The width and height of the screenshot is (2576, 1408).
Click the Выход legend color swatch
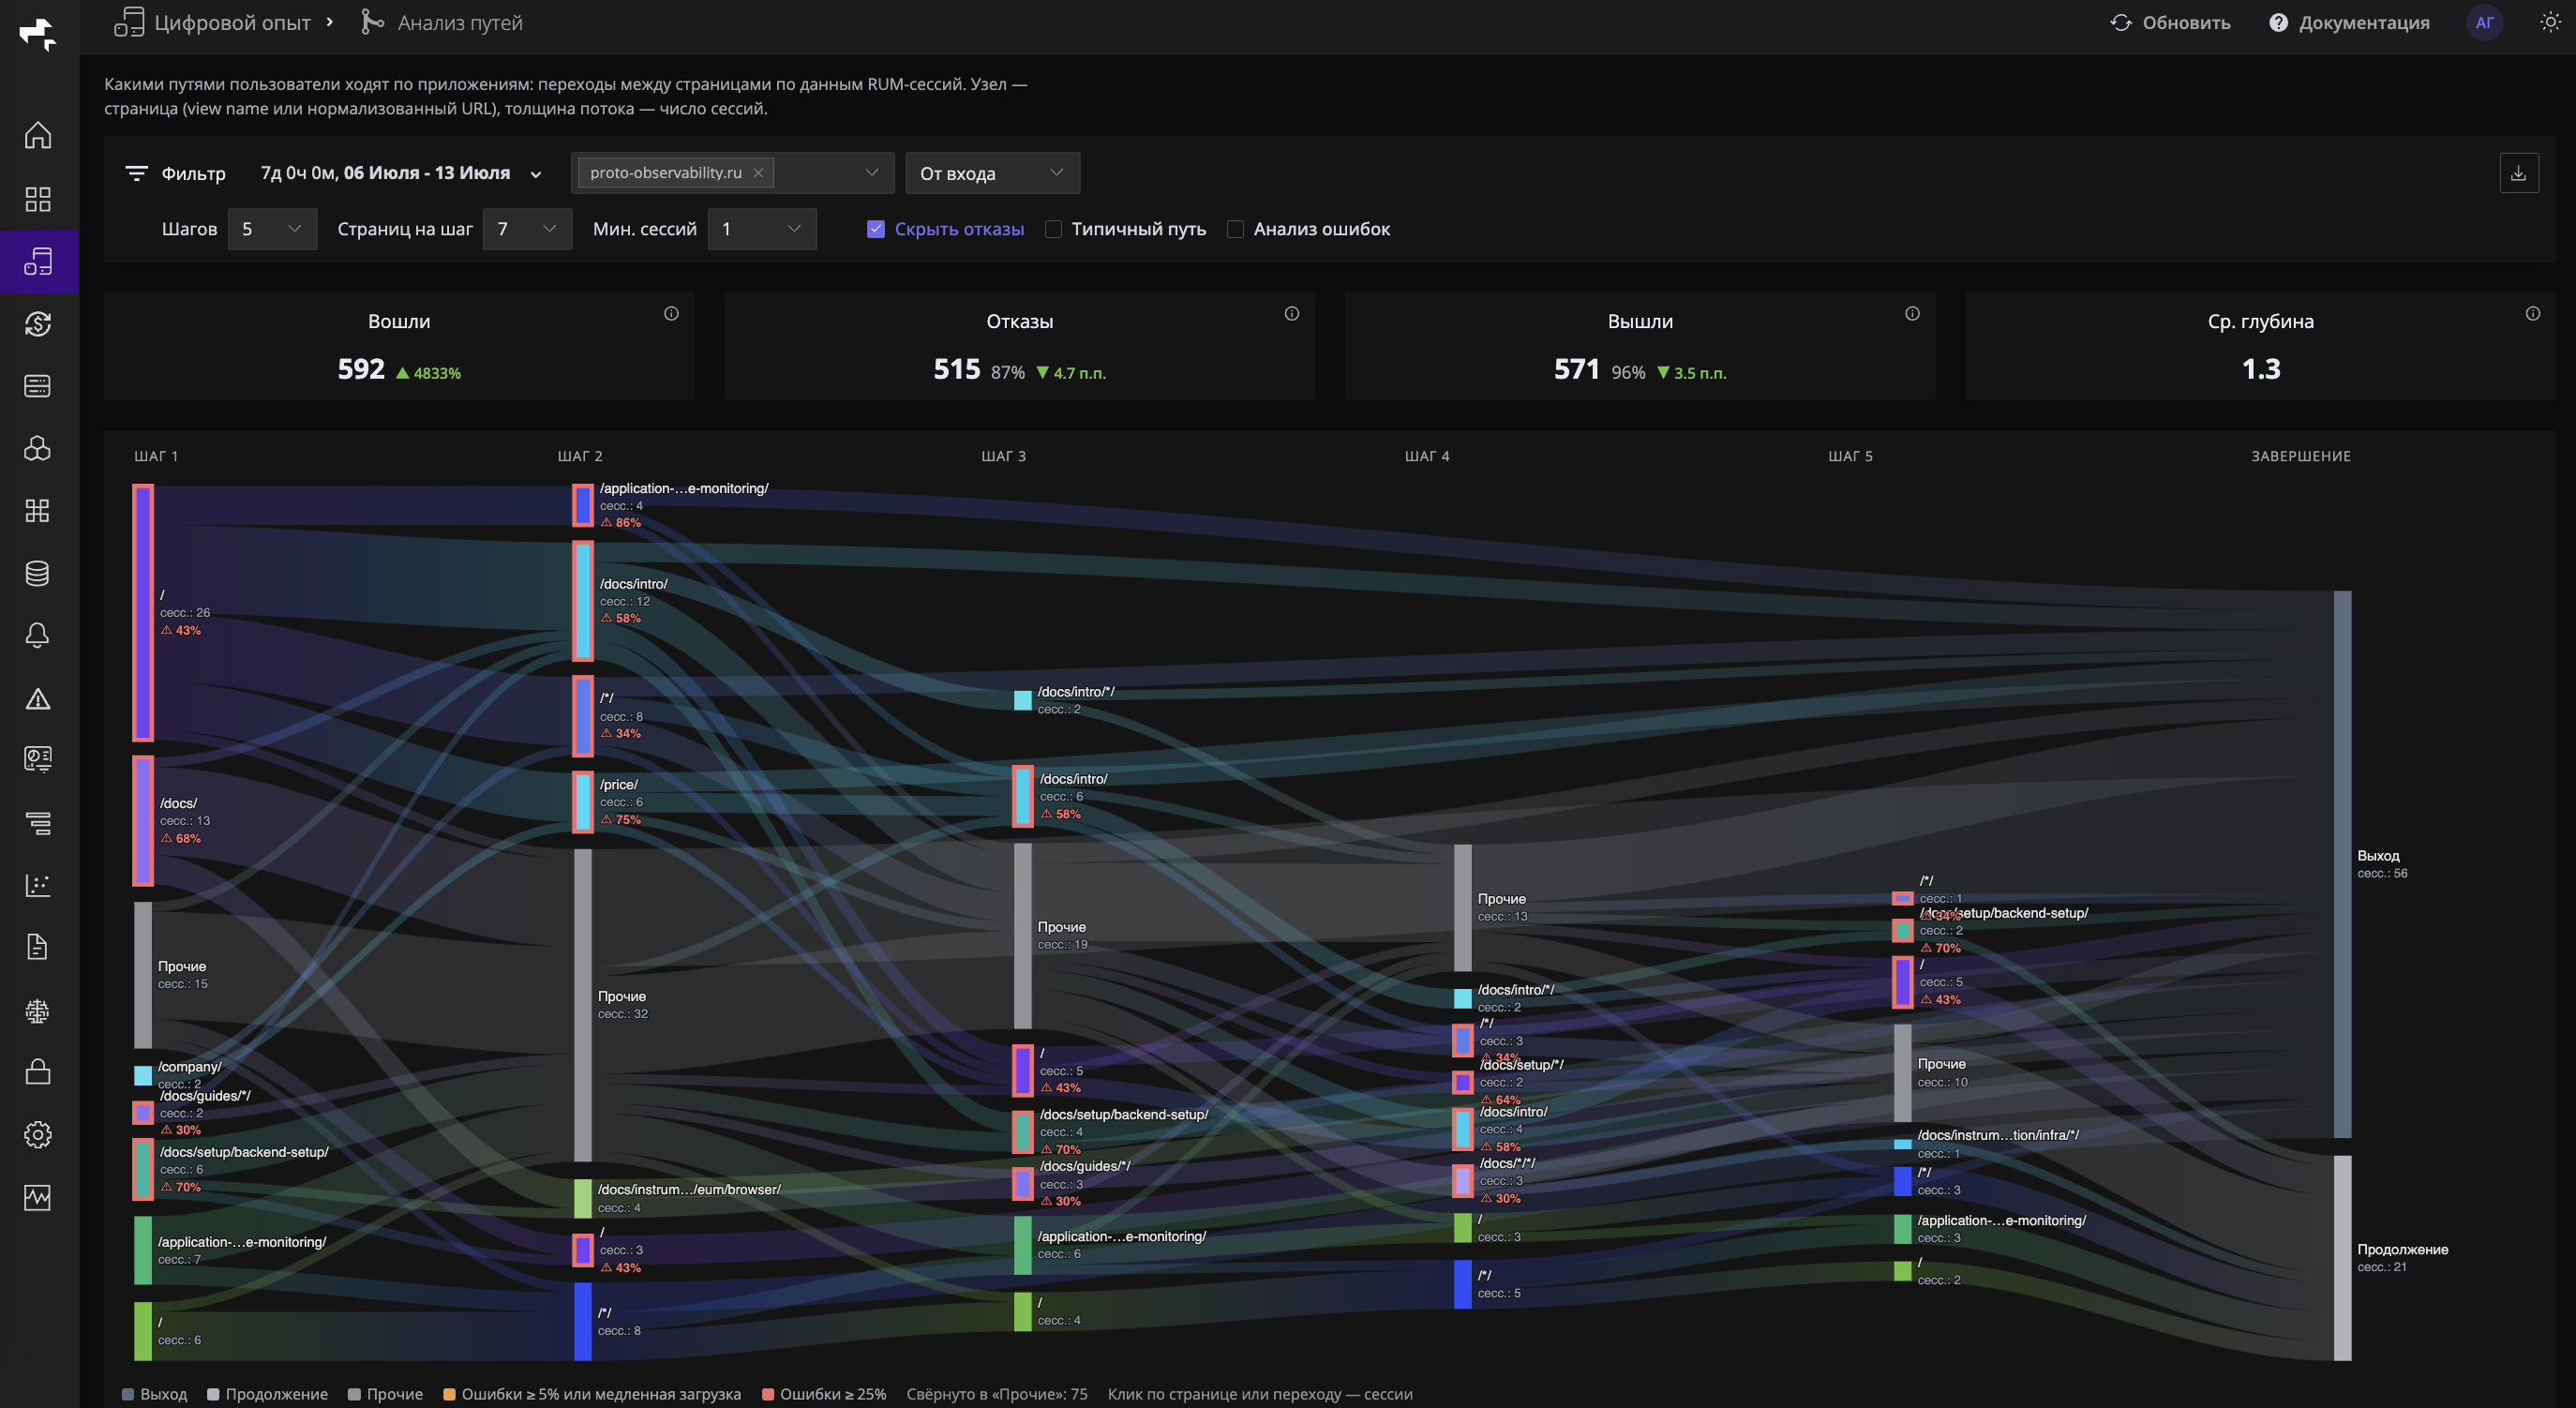(x=128, y=1394)
